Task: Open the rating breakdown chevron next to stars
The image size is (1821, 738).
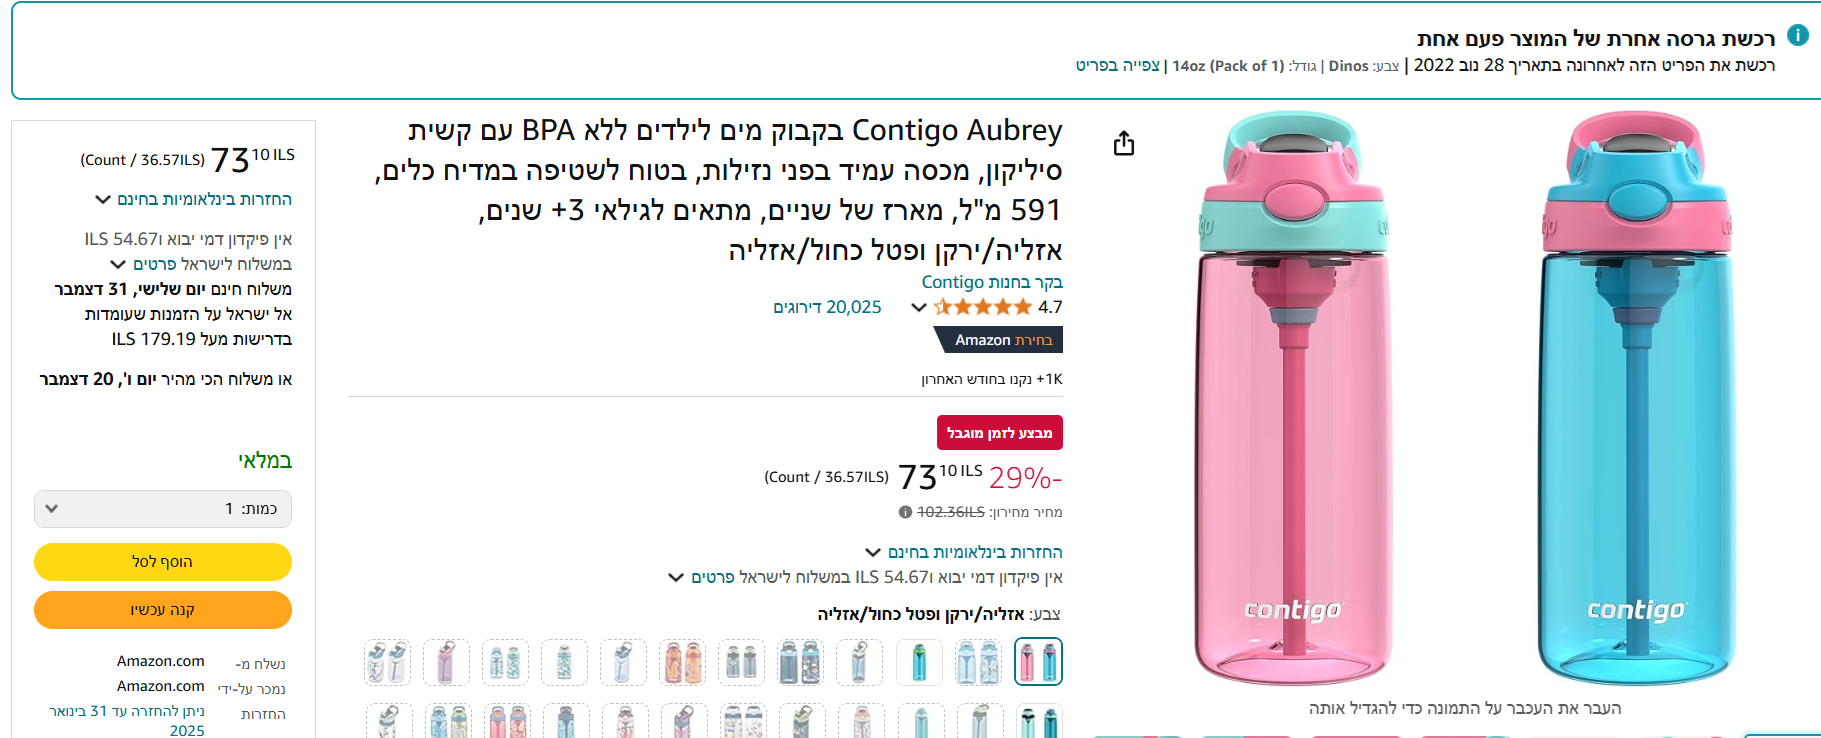Action: pos(918,307)
